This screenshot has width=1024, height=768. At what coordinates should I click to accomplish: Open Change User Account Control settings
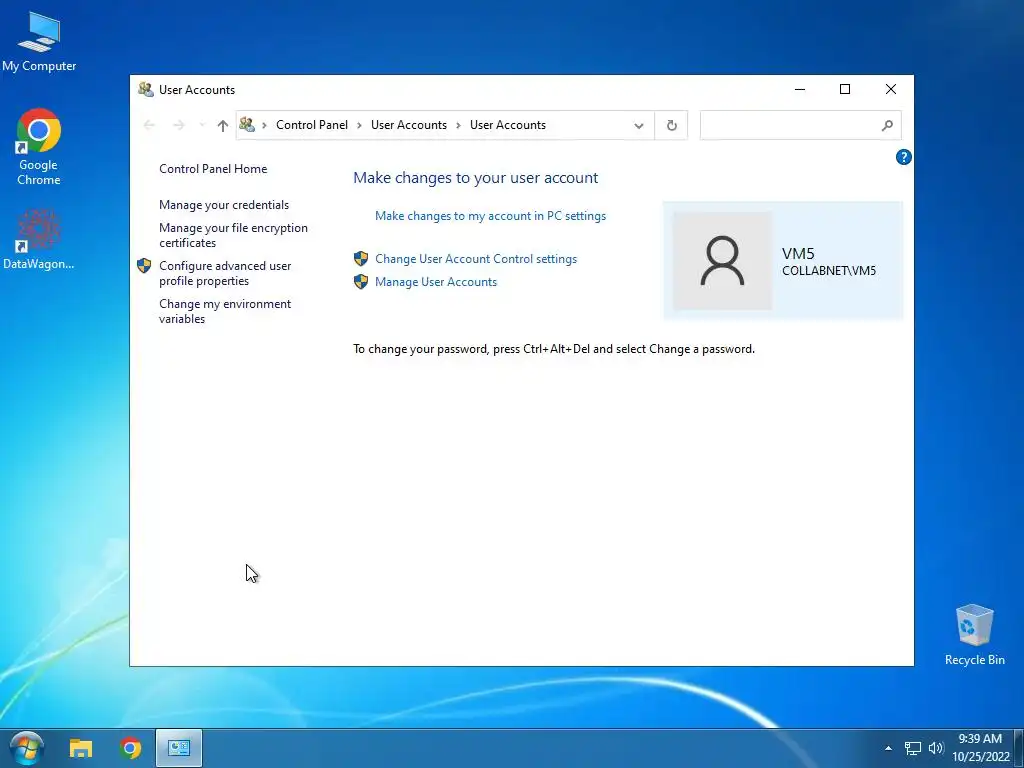pyautogui.click(x=476, y=259)
